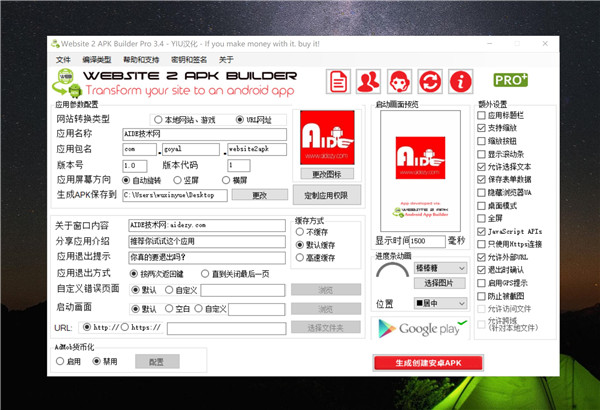Select 空白 splash screen option

[178, 309]
